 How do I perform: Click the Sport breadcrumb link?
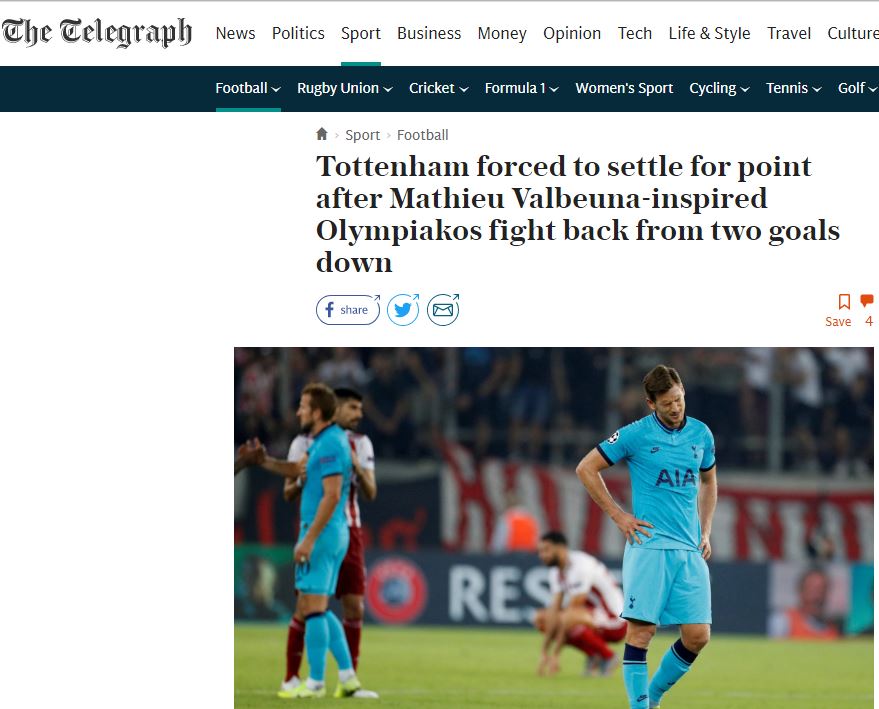point(363,135)
